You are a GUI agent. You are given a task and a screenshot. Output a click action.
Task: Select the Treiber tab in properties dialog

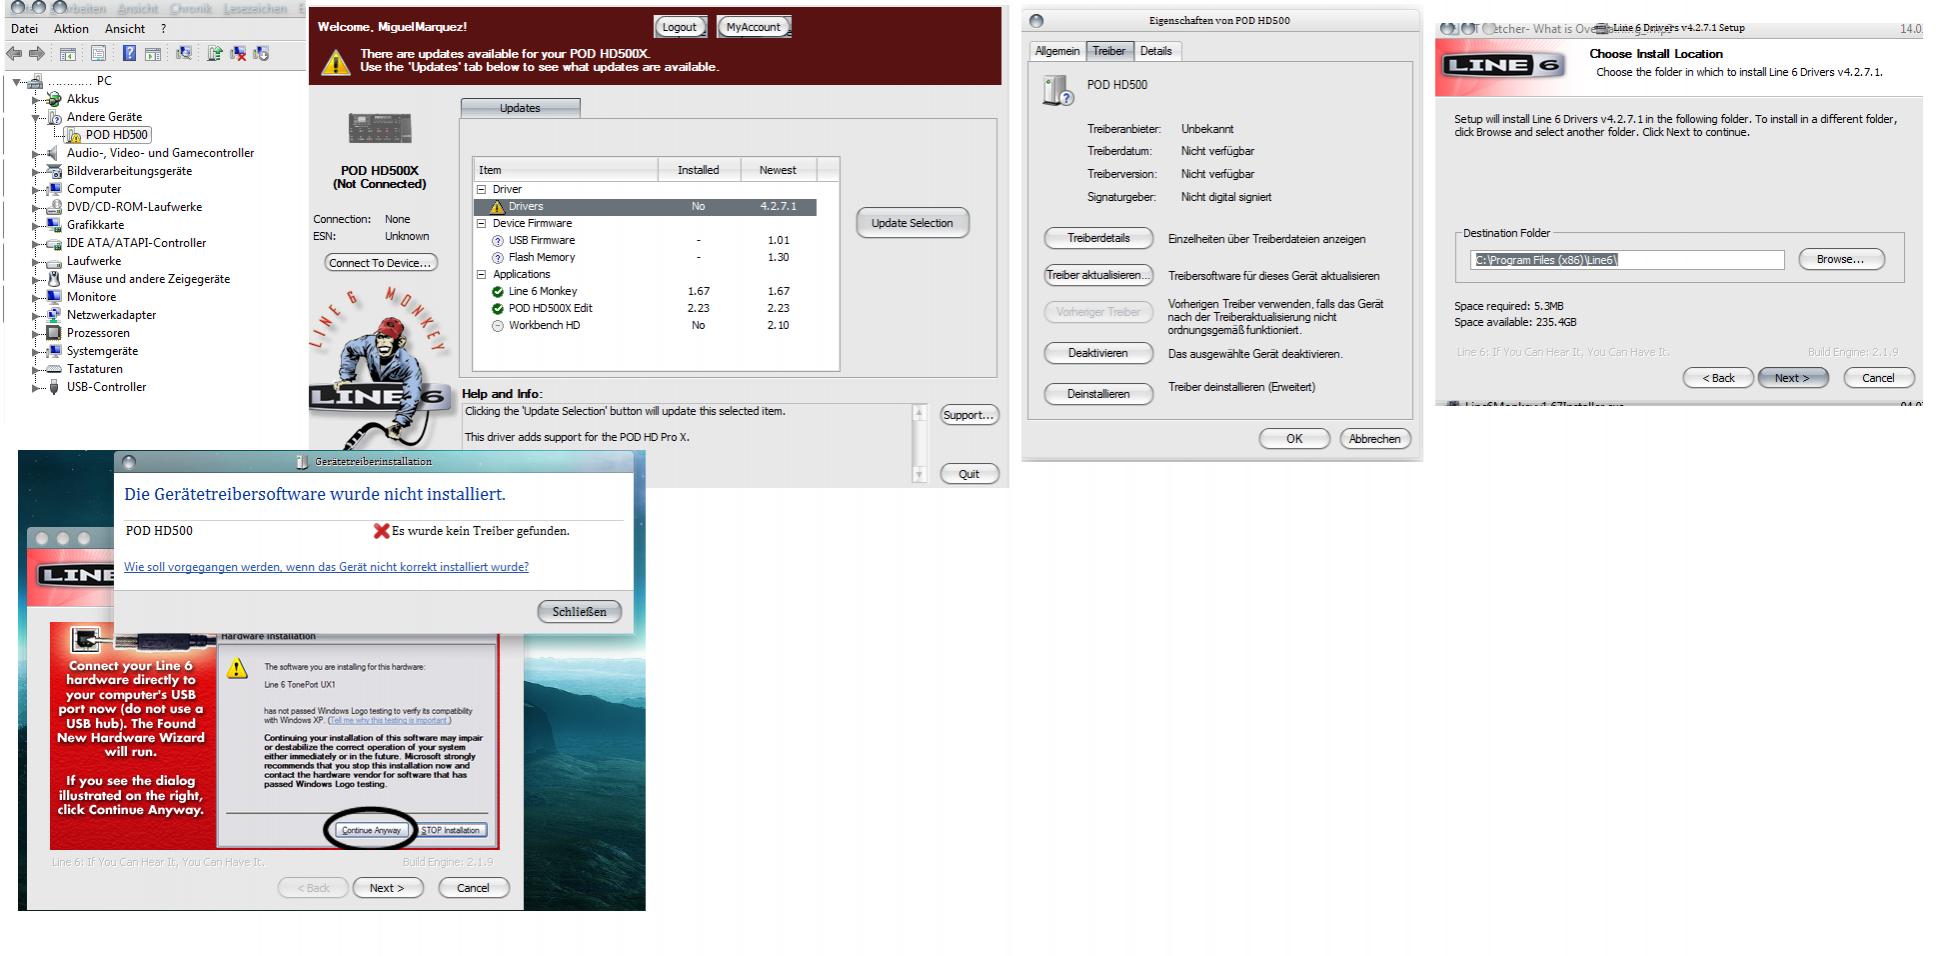pos(1109,50)
